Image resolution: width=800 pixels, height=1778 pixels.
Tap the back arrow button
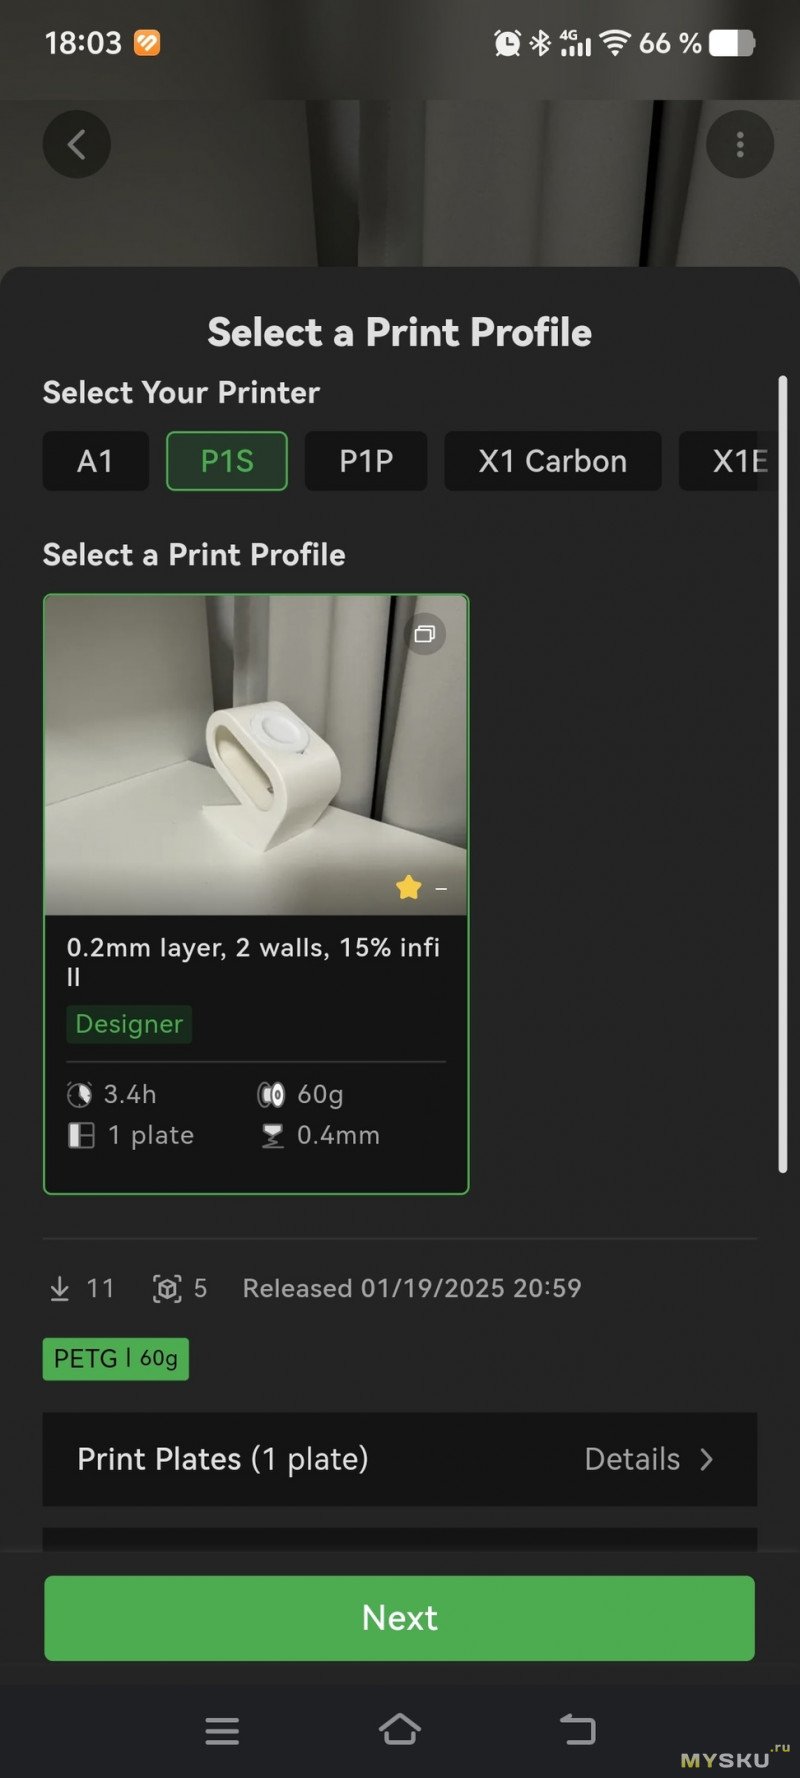coord(77,145)
